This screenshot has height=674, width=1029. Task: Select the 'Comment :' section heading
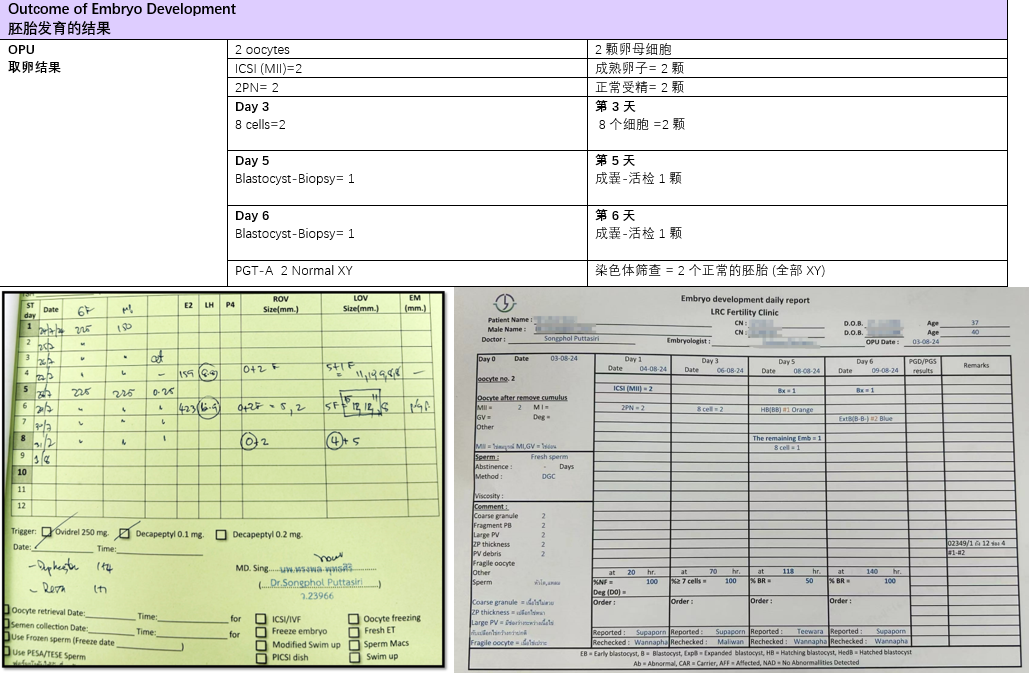(490, 507)
